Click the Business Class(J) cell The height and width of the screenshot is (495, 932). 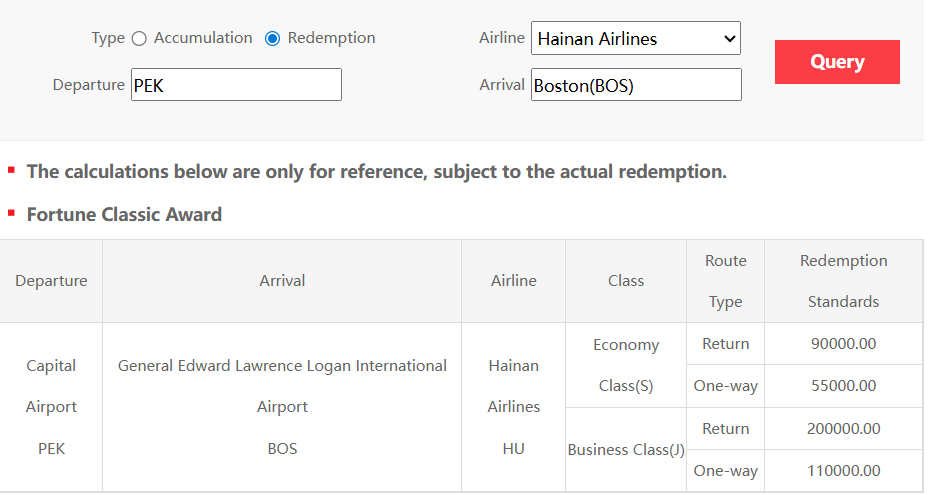(x=626, y=449)
